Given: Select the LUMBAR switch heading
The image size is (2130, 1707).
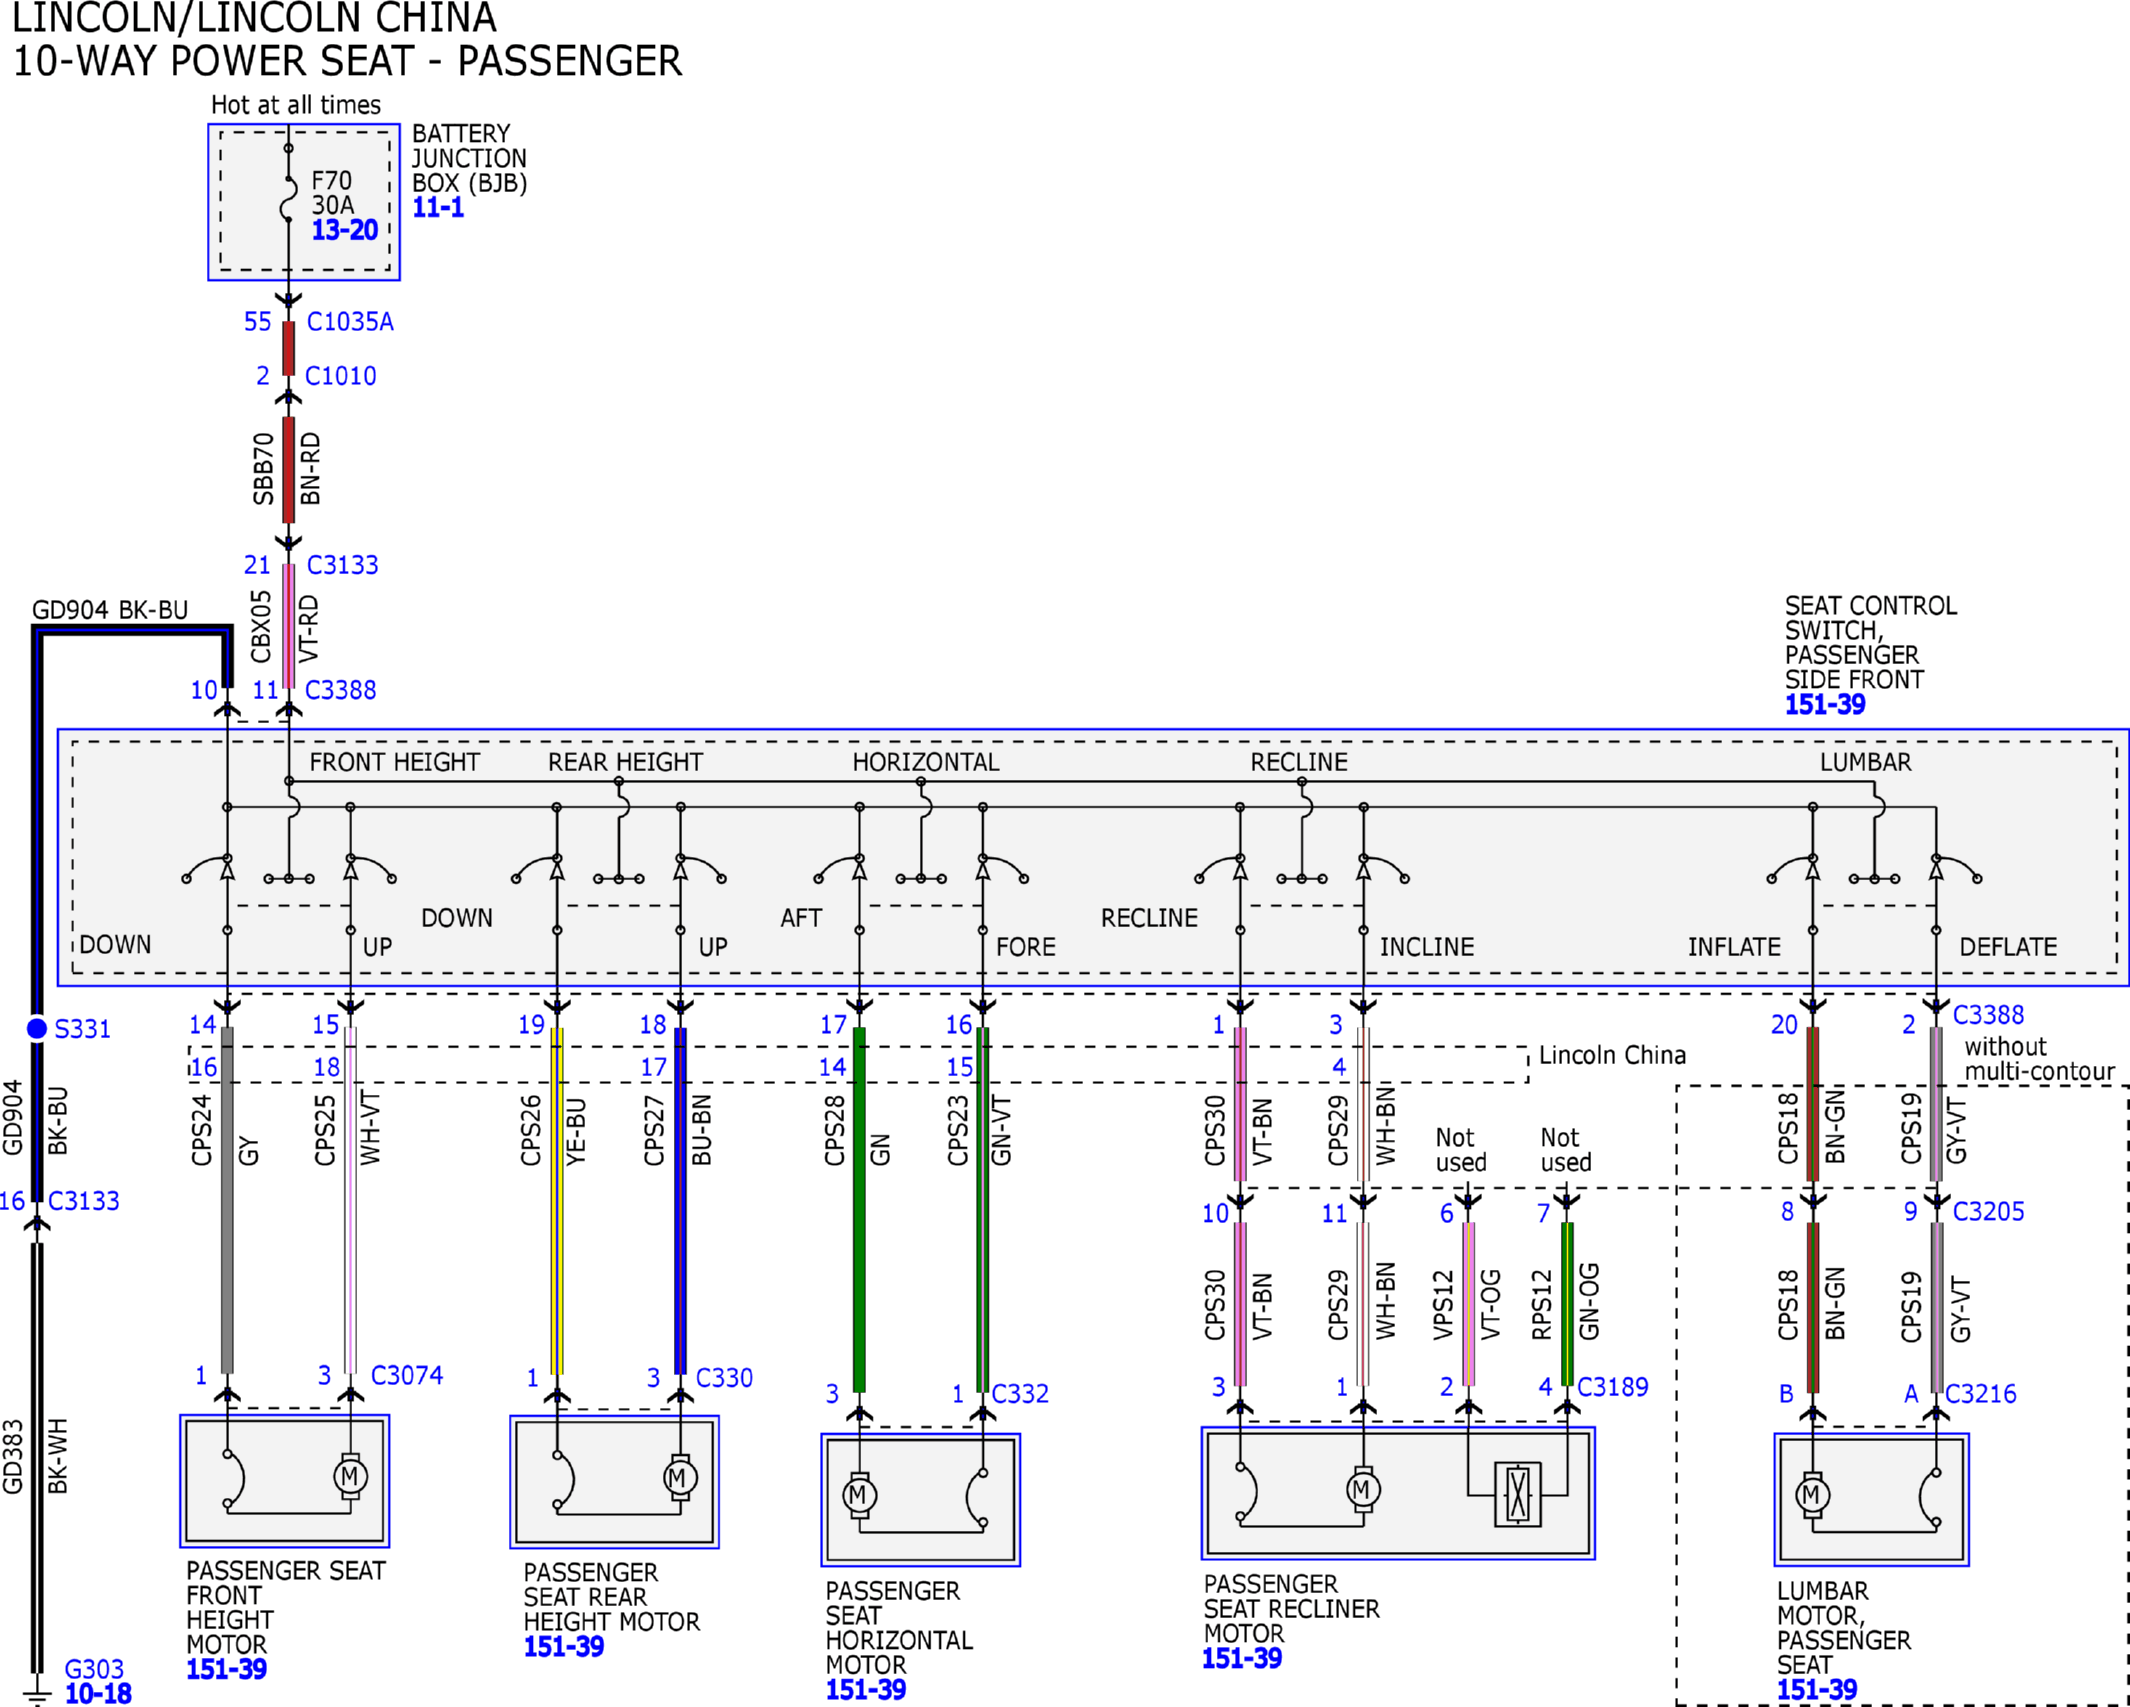Looking at the screenshot, I should [x=1865, y=762].
